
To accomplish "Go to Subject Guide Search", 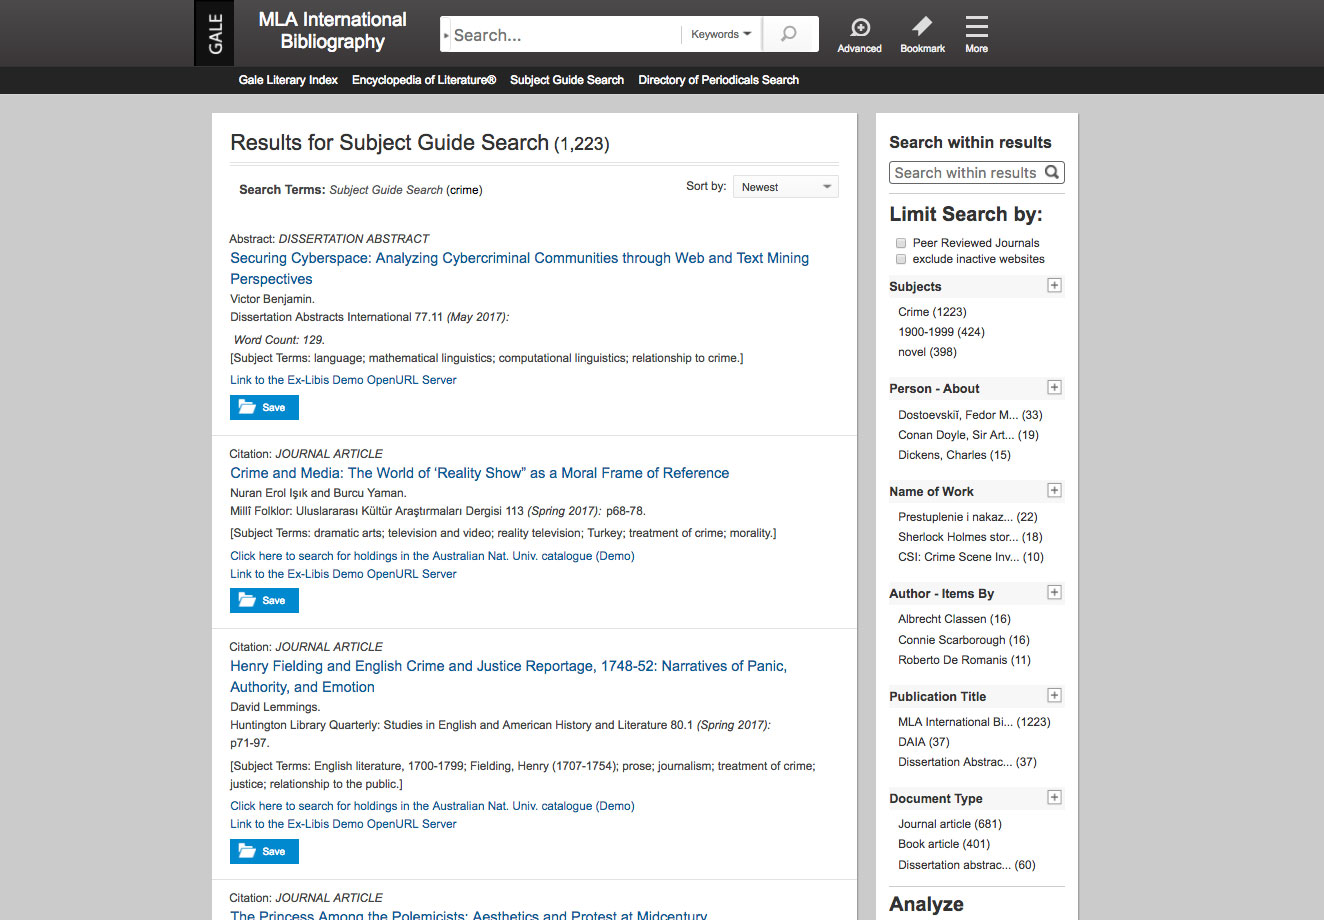I will (x=567, y=80).
